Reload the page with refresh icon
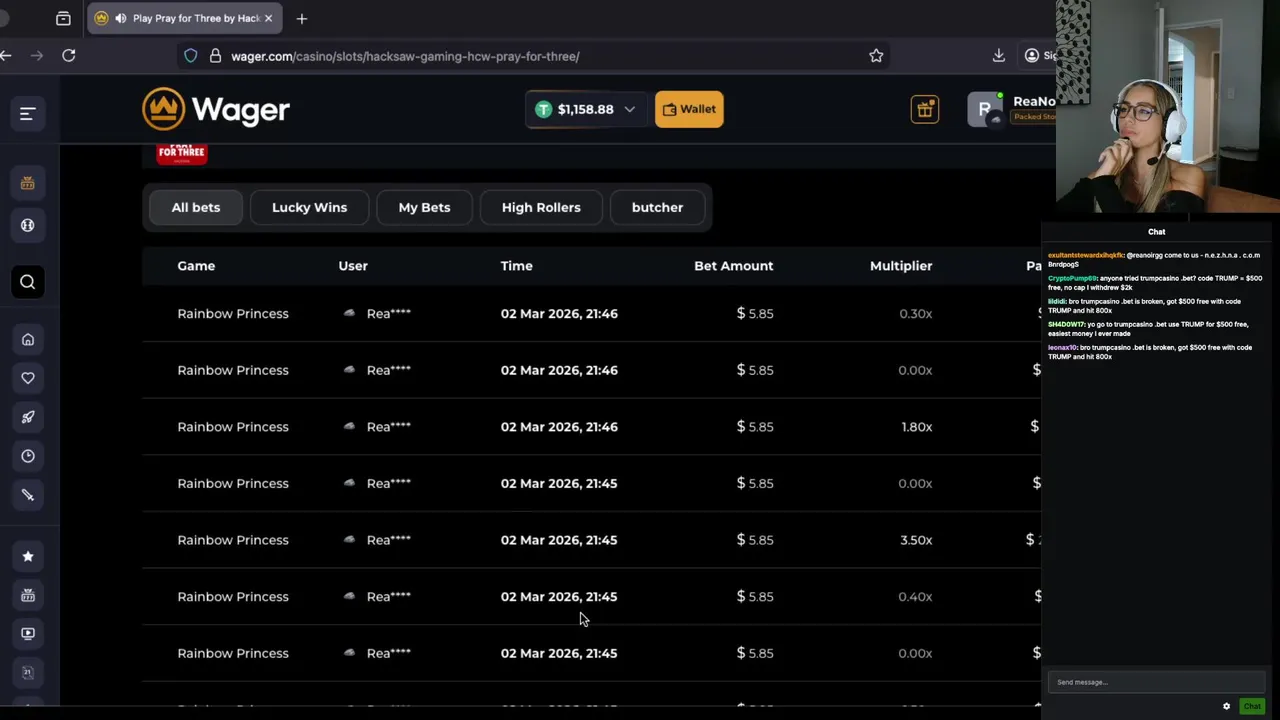1280x720 pixels. coord(69,56)
